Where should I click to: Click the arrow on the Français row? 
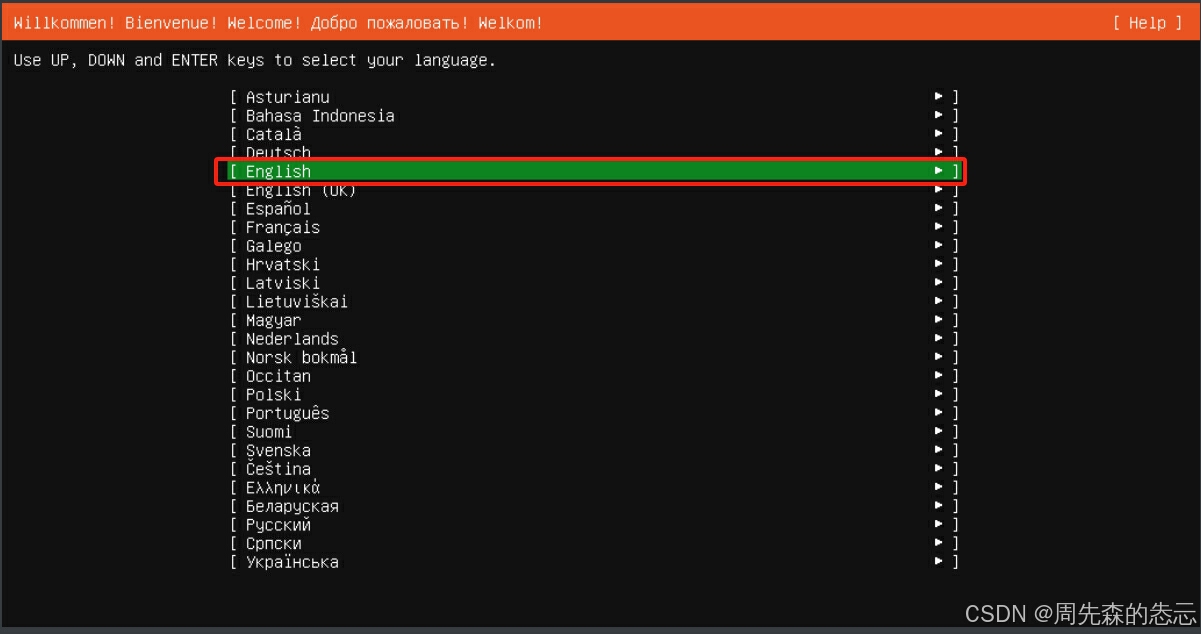click(x=939, y=228)
